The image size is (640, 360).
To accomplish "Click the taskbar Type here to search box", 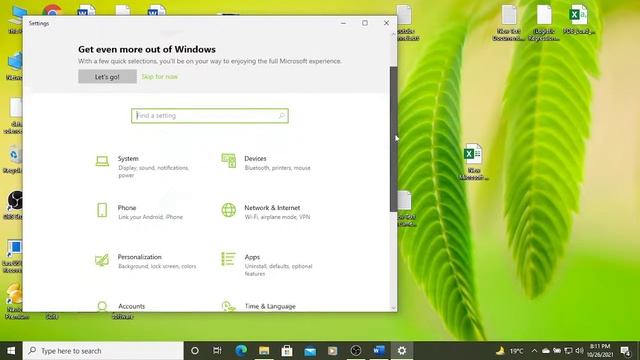I will tap(103, 351).
